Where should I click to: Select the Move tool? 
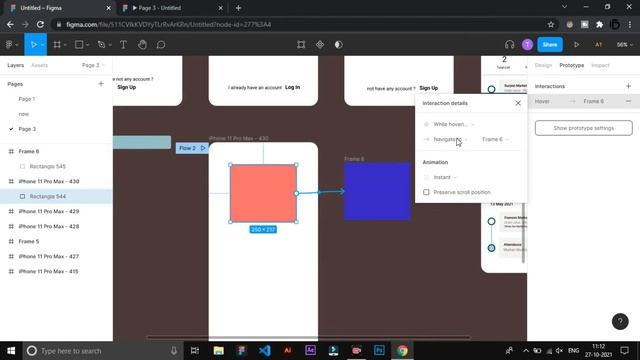pos(33,44)
